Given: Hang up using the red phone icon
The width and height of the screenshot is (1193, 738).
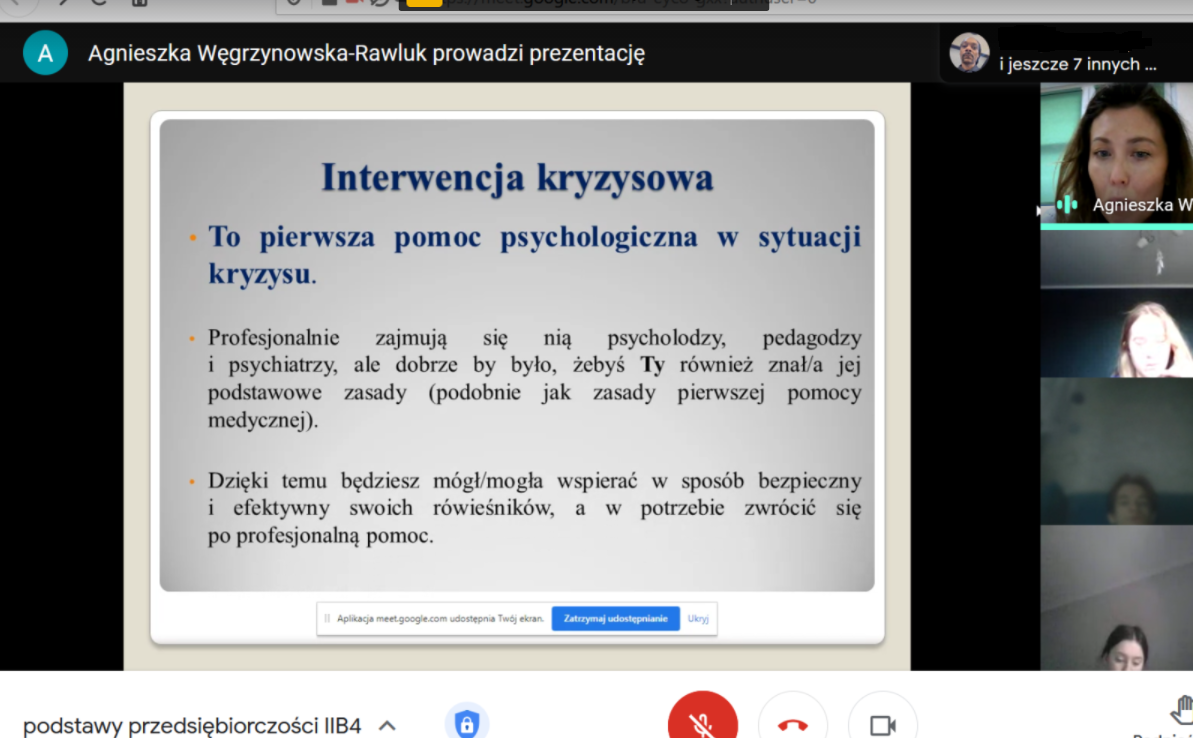Looking at the screenshot, I should (x=792, y=722).
